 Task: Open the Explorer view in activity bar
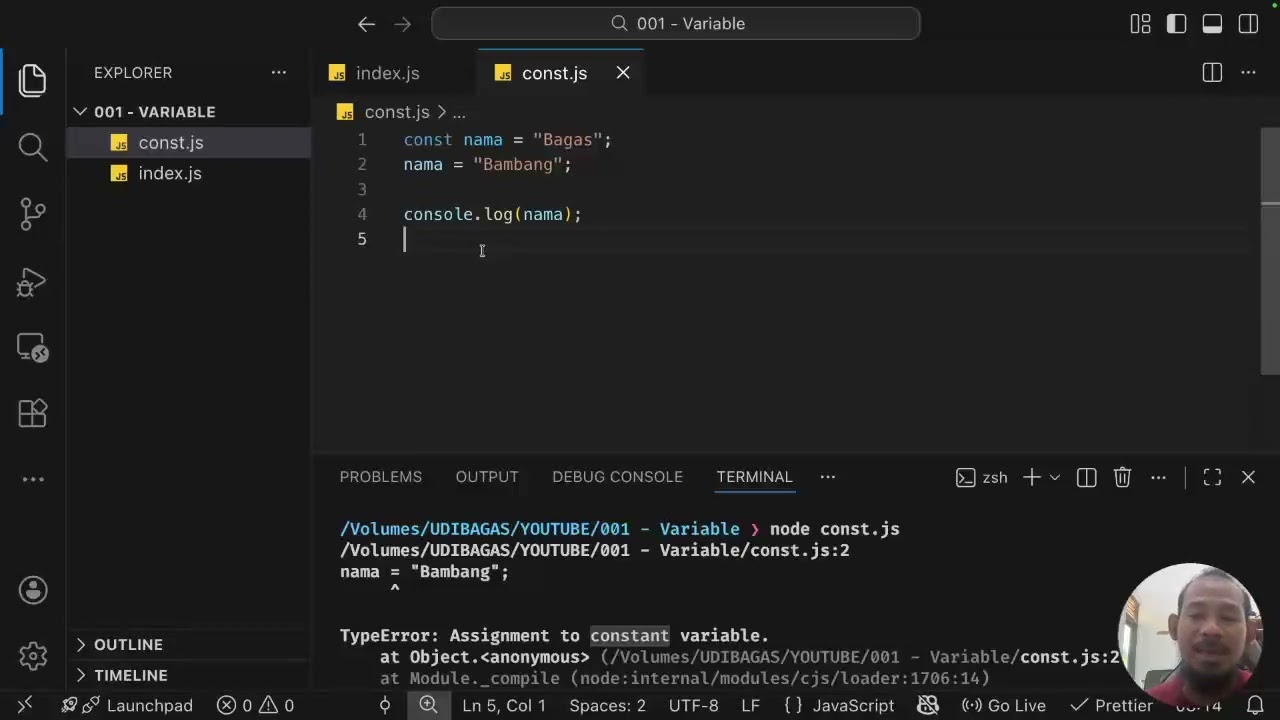click(32, 80)
